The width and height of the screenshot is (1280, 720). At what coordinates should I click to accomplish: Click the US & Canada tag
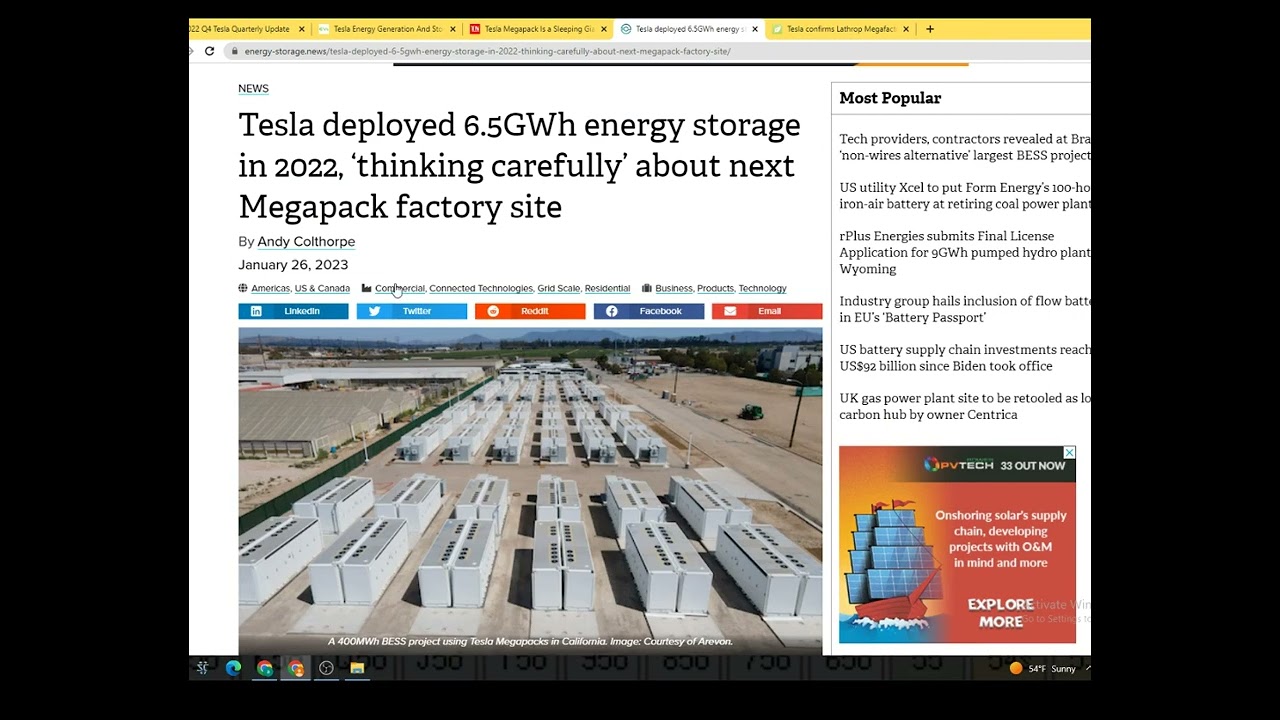[x=322, y=288]
